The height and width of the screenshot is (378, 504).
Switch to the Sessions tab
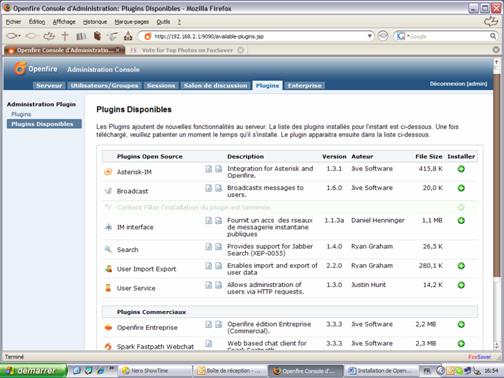tap(161, 86)
